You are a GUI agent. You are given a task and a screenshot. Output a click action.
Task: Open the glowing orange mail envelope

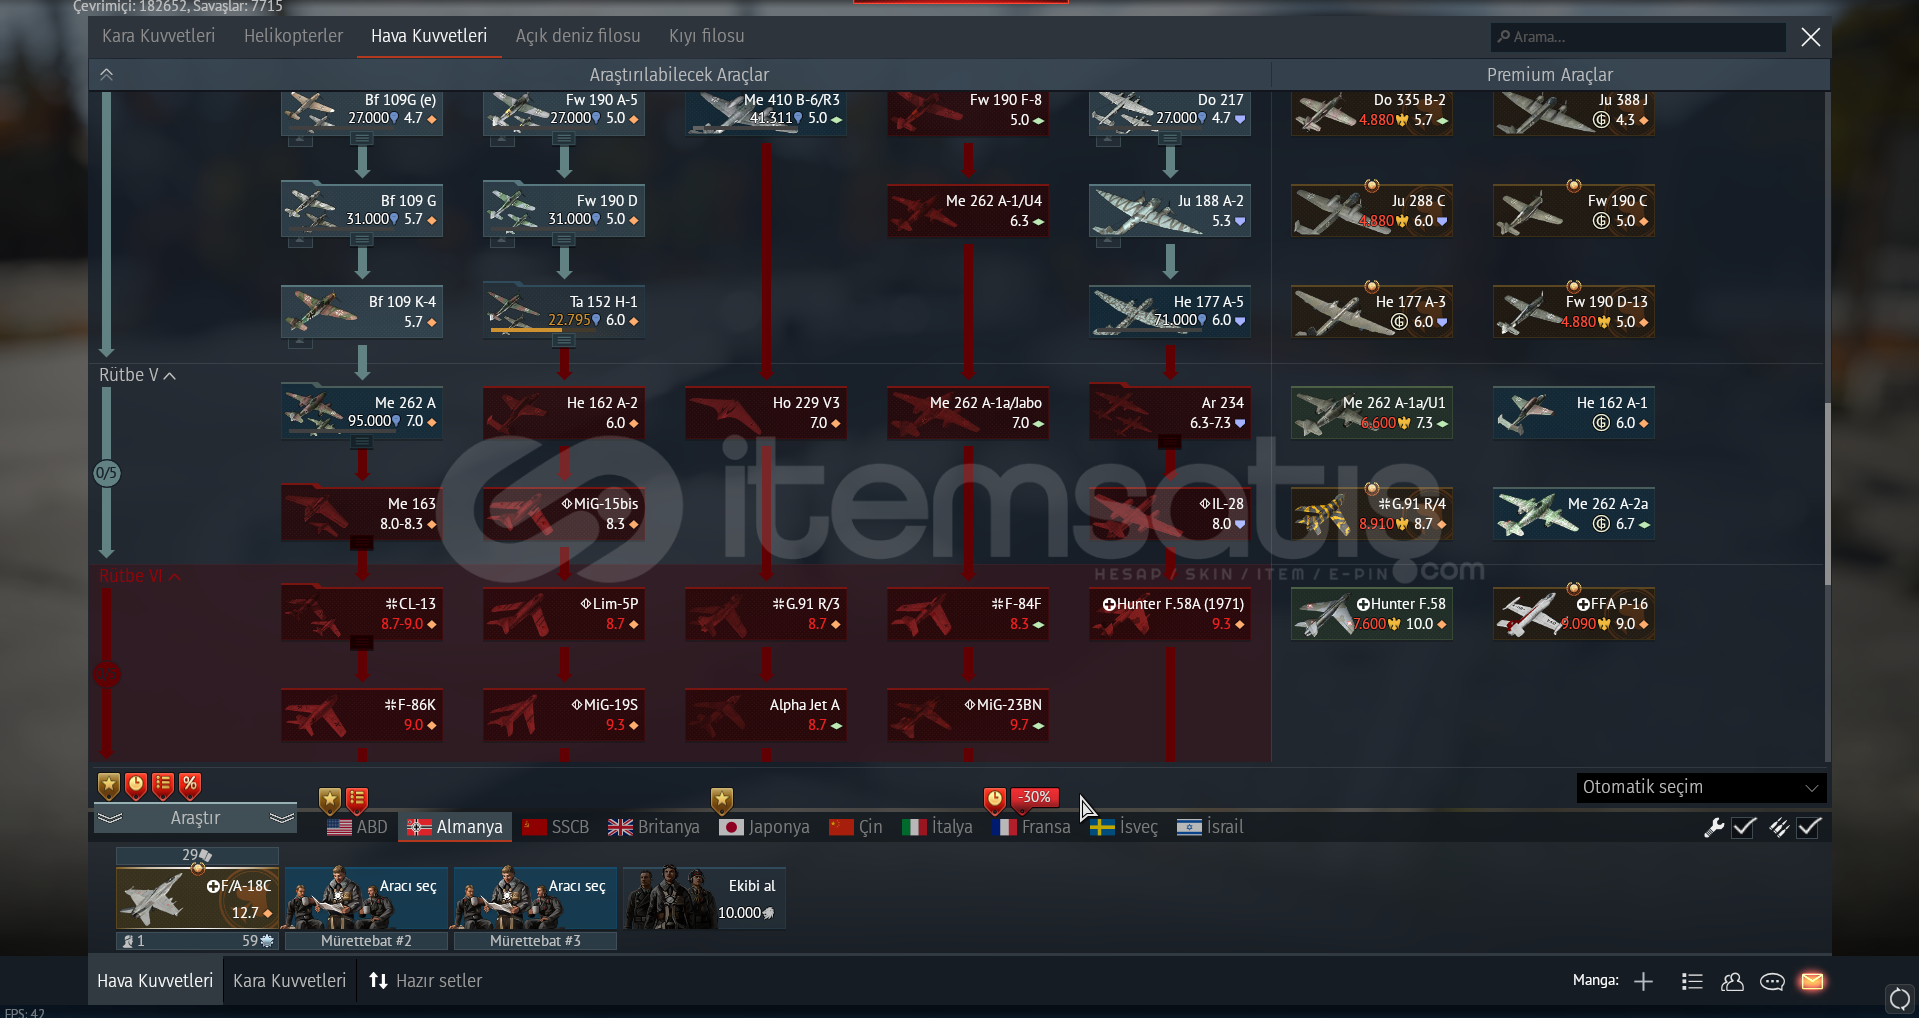[x=1812, y=981]
